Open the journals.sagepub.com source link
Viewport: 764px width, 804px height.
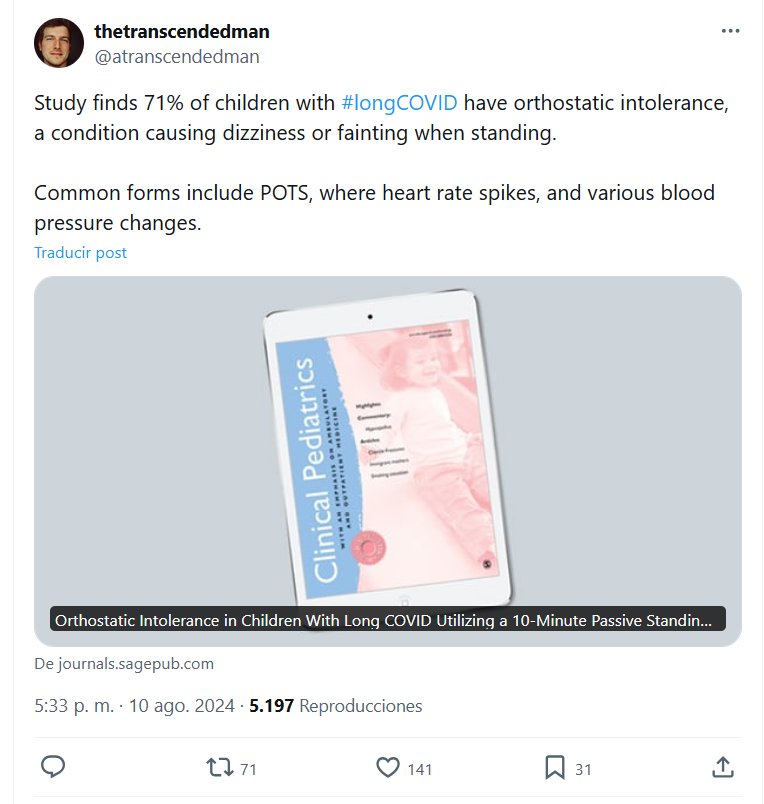(124, 663)
